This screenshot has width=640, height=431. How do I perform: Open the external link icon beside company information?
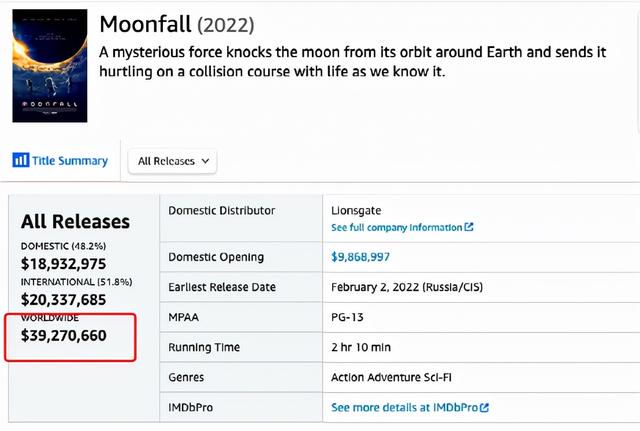click(469, 227)
